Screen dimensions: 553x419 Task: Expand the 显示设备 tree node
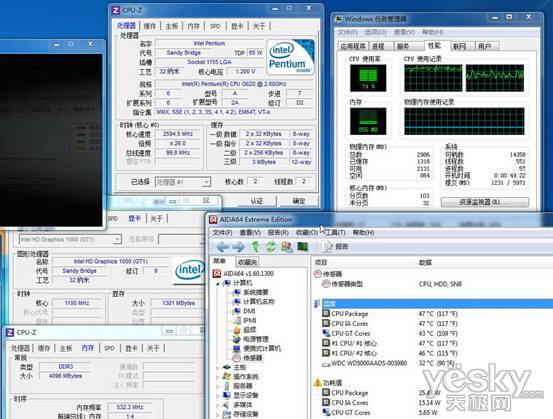point(218,395)
